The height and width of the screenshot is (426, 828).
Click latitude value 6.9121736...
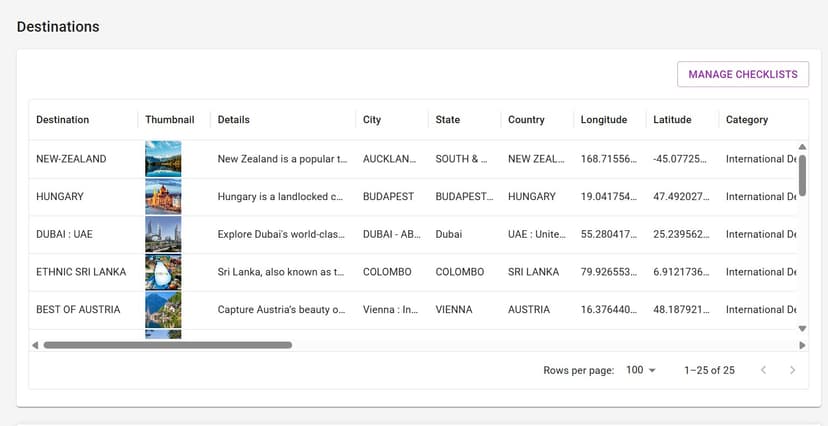click(x=681, y=272)
